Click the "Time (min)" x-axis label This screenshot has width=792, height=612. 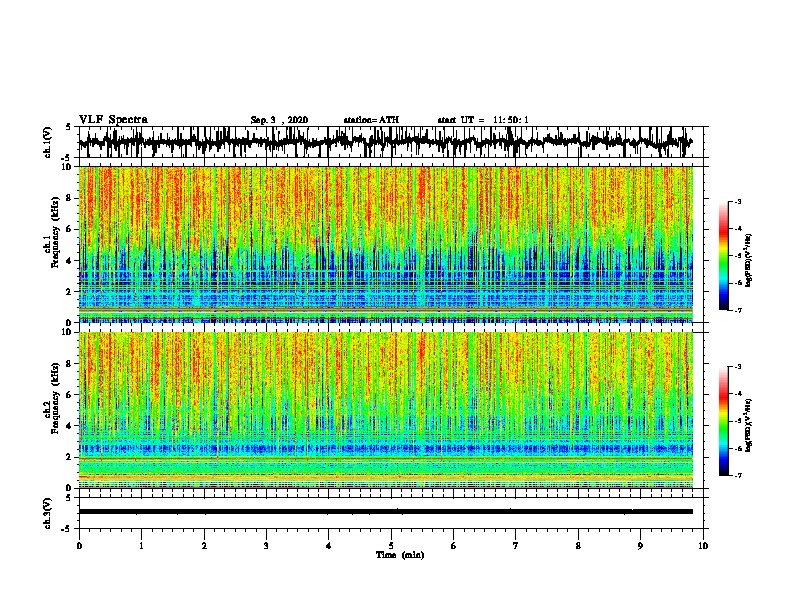pyautogui.click(x=400, y=555)
